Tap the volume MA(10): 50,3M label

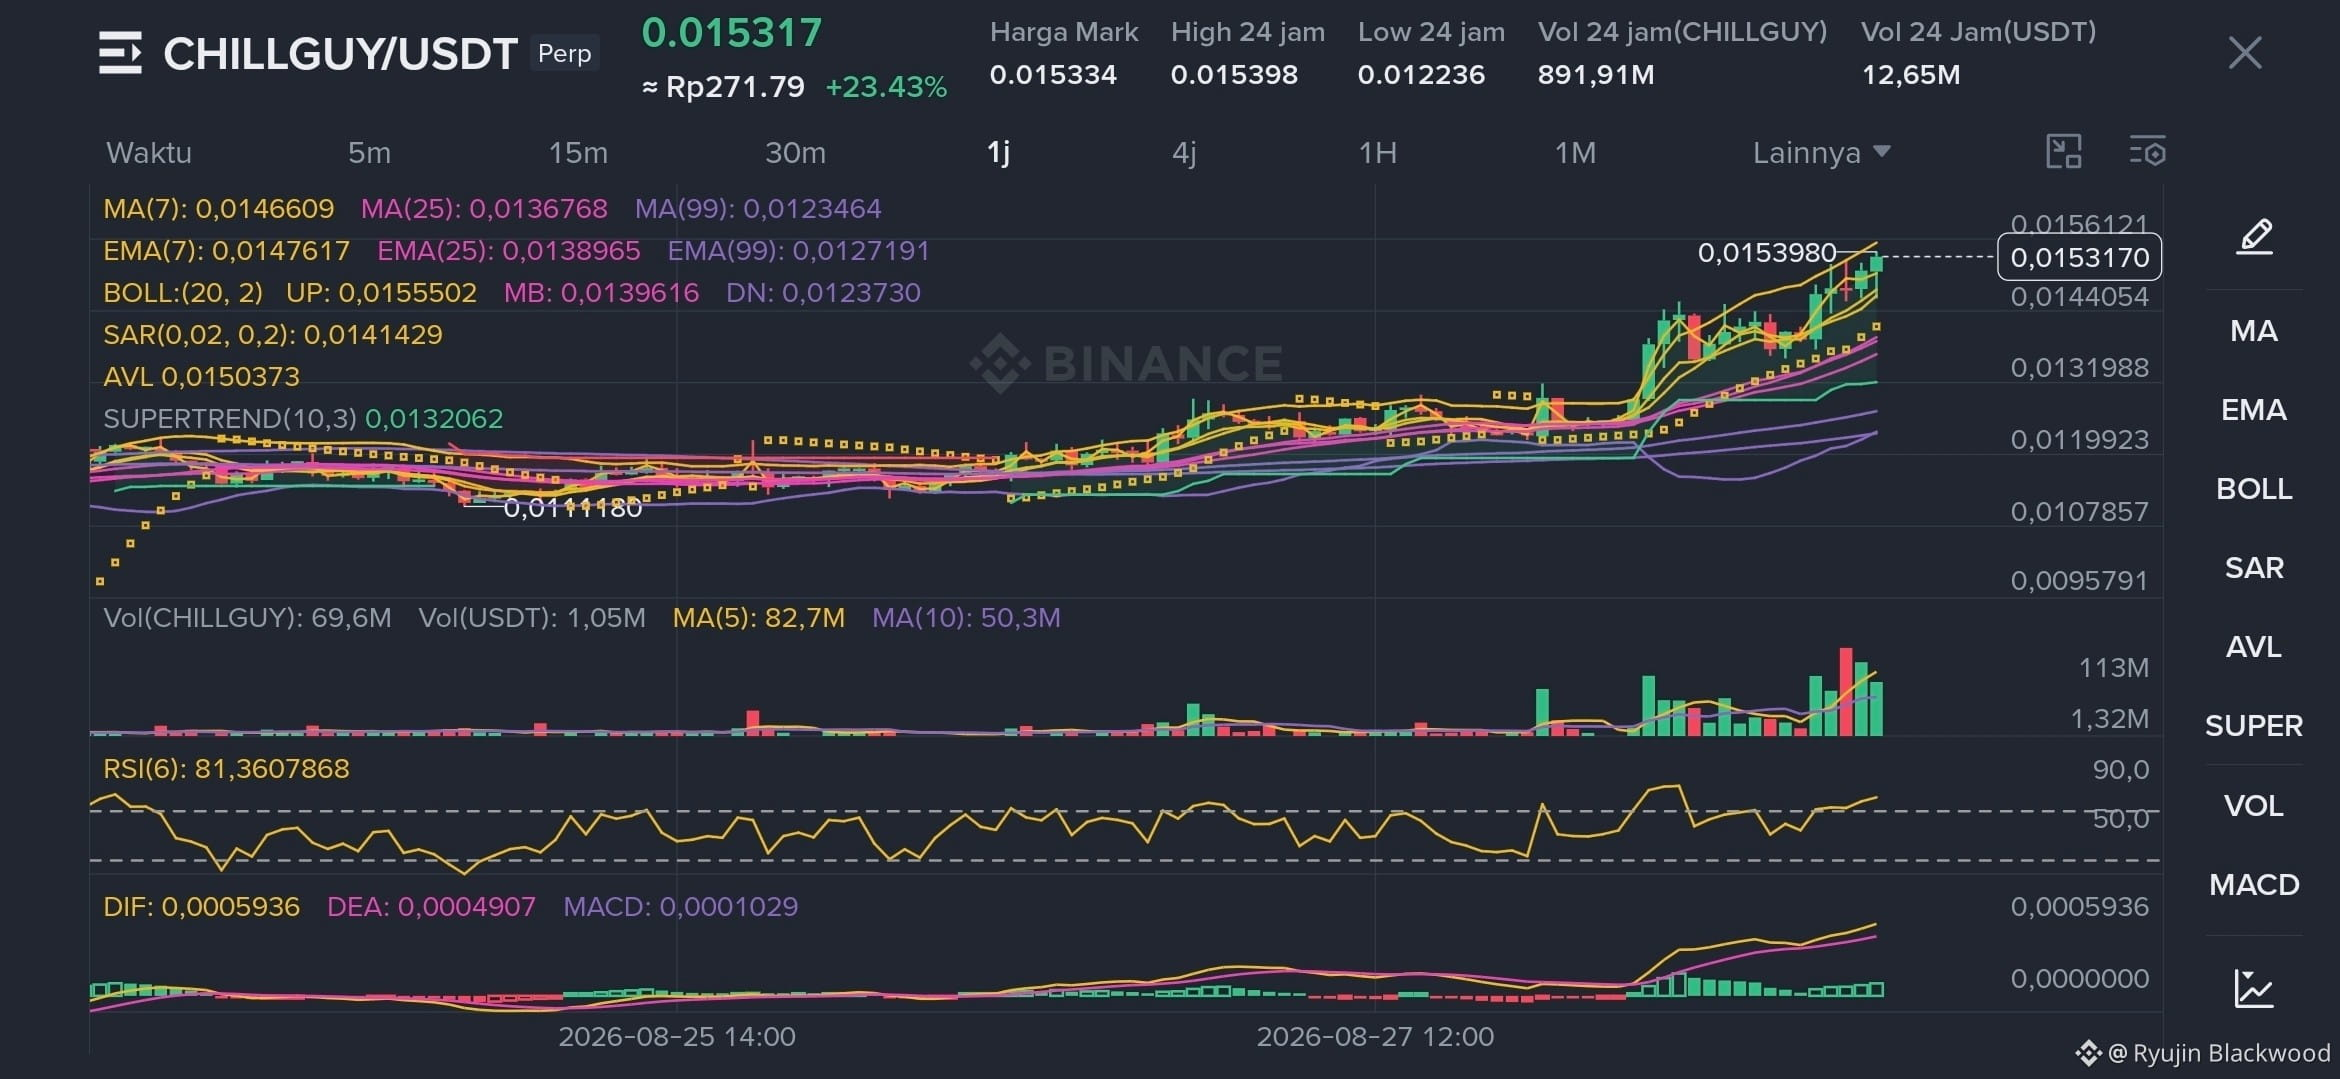pyautogui.click(x=966, y=618)
